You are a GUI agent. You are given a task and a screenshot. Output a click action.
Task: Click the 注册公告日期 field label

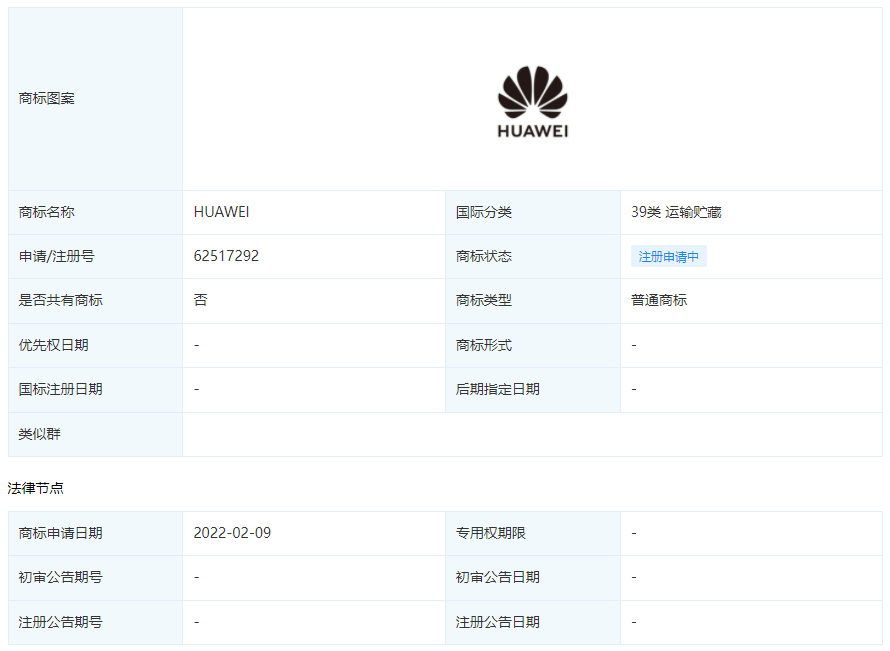click(x=498, y=622)
